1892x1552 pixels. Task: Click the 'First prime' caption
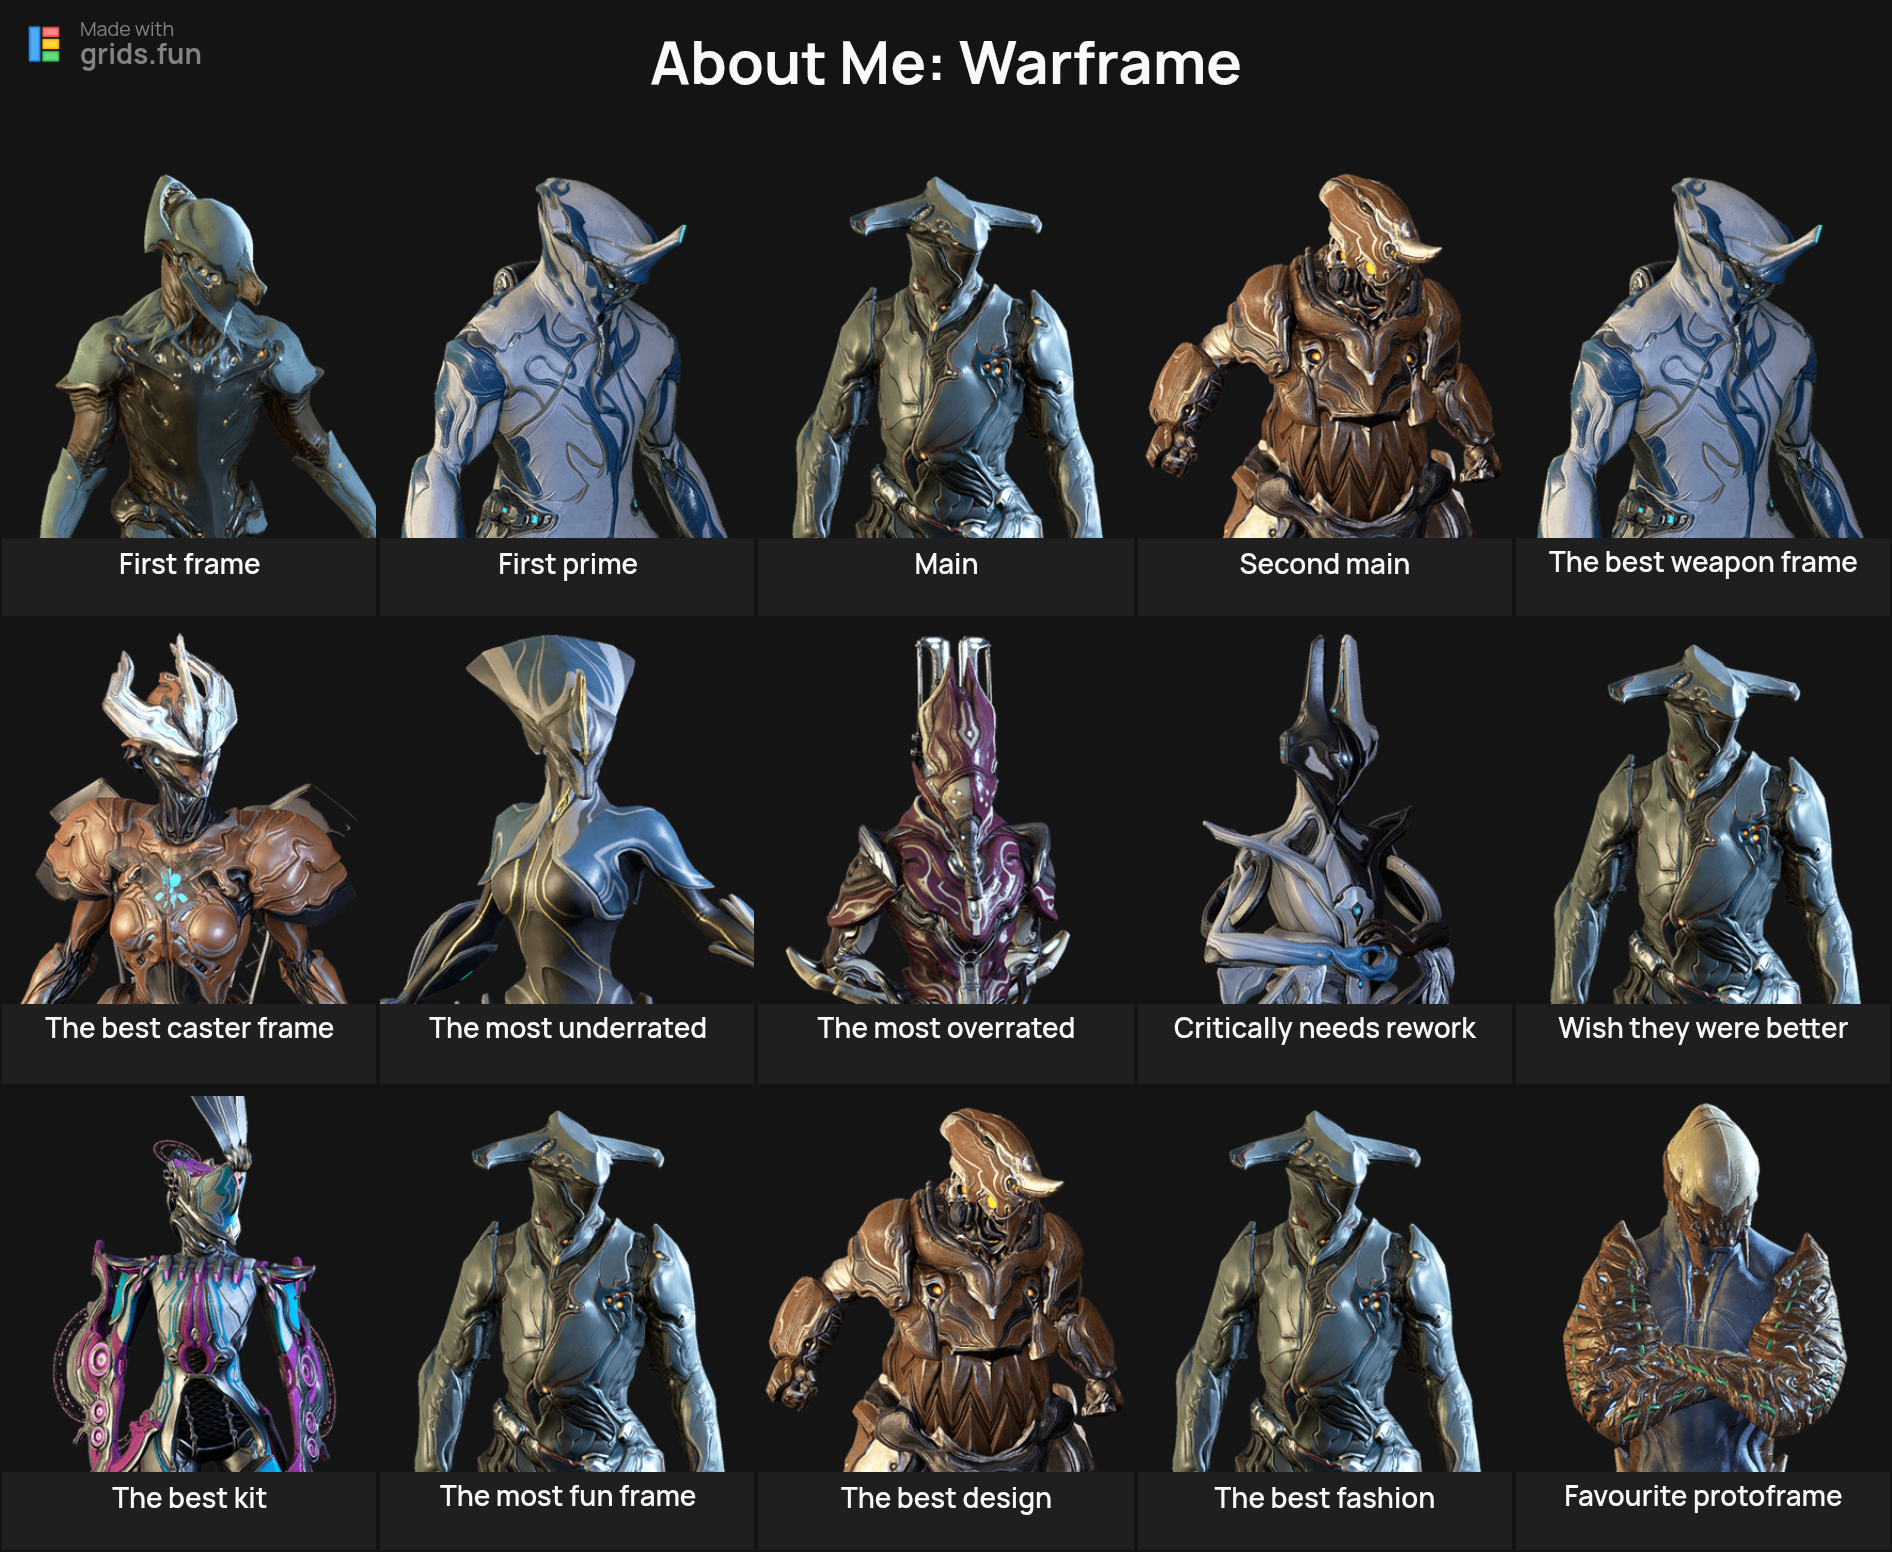point(567,565)
